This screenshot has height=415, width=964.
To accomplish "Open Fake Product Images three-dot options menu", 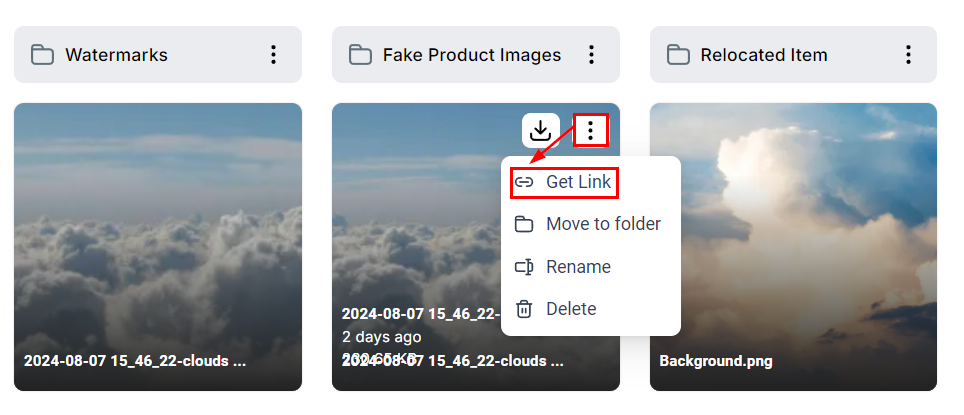I will [591, 55].
